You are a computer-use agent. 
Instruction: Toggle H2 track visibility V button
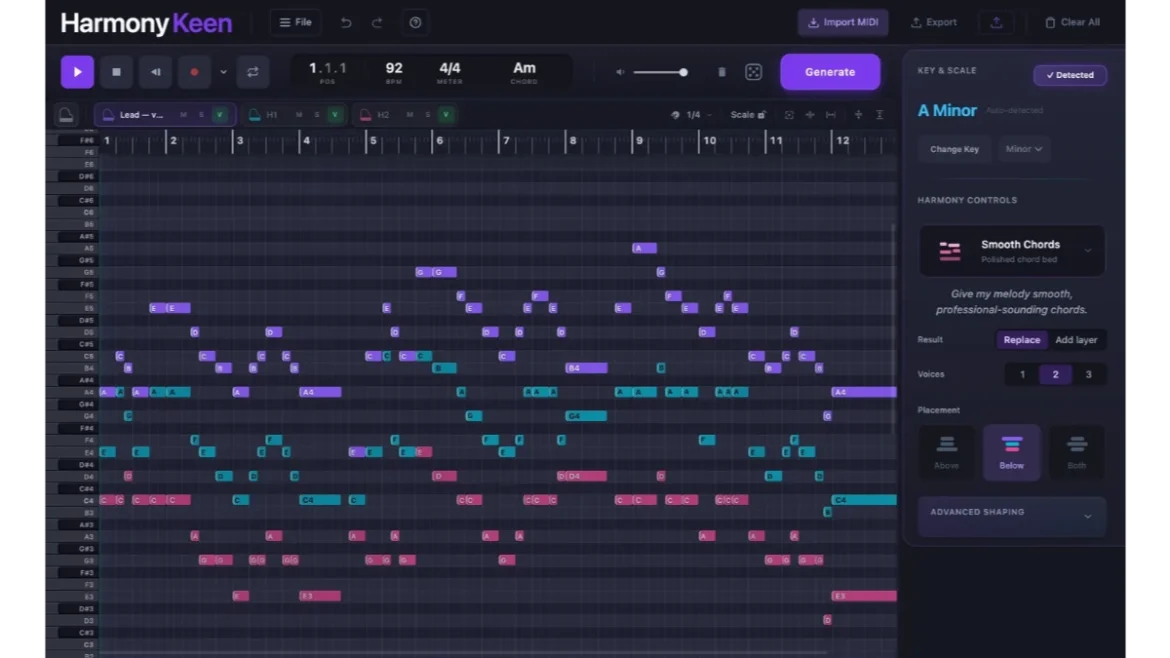pos(445,115)
